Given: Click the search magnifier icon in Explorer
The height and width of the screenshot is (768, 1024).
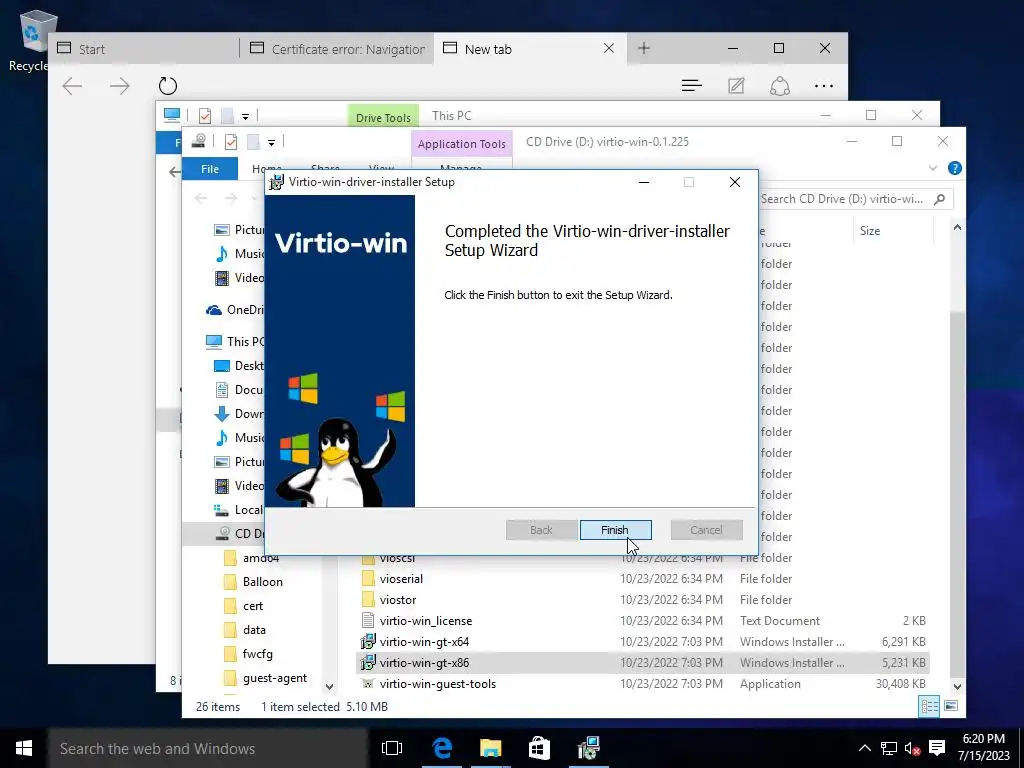Looking at the screenshot, I should 940,199.
